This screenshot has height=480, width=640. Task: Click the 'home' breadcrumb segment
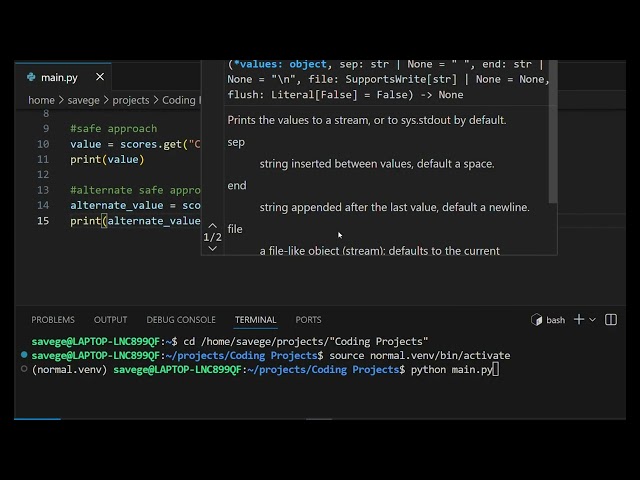(41, 100)
